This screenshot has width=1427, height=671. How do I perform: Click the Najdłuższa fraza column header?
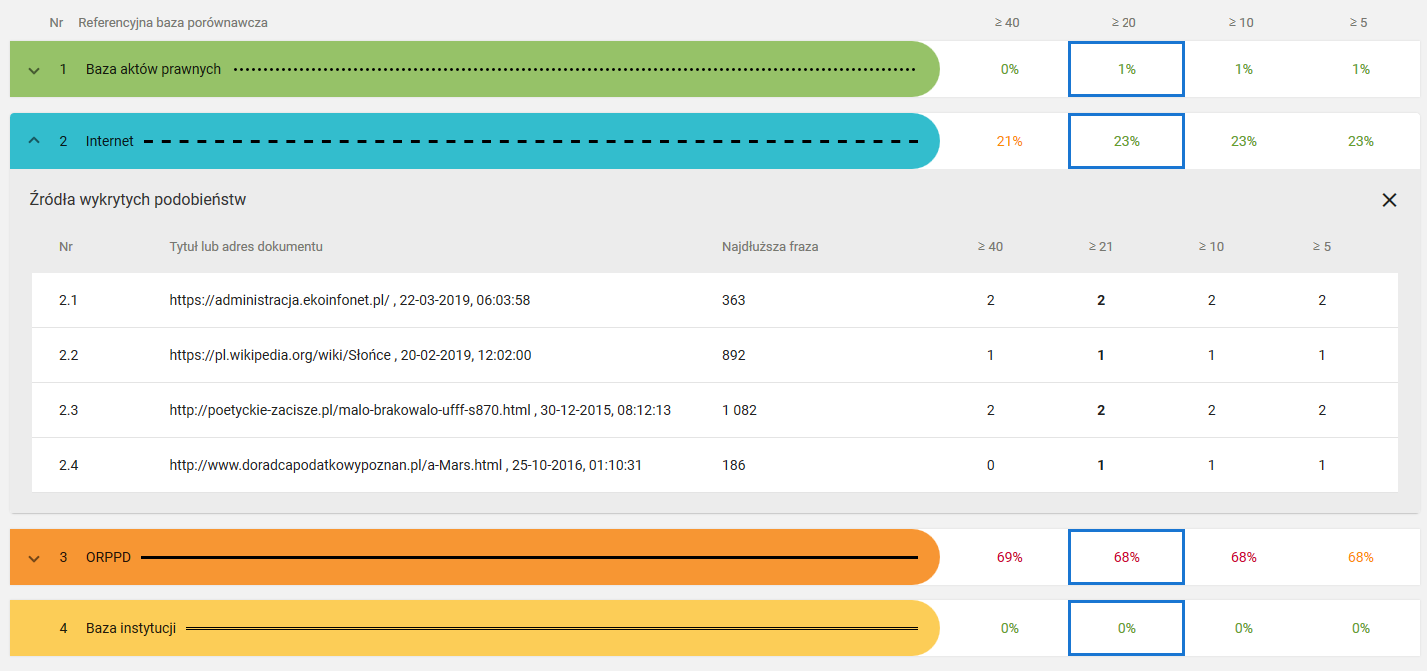point(770,246)
